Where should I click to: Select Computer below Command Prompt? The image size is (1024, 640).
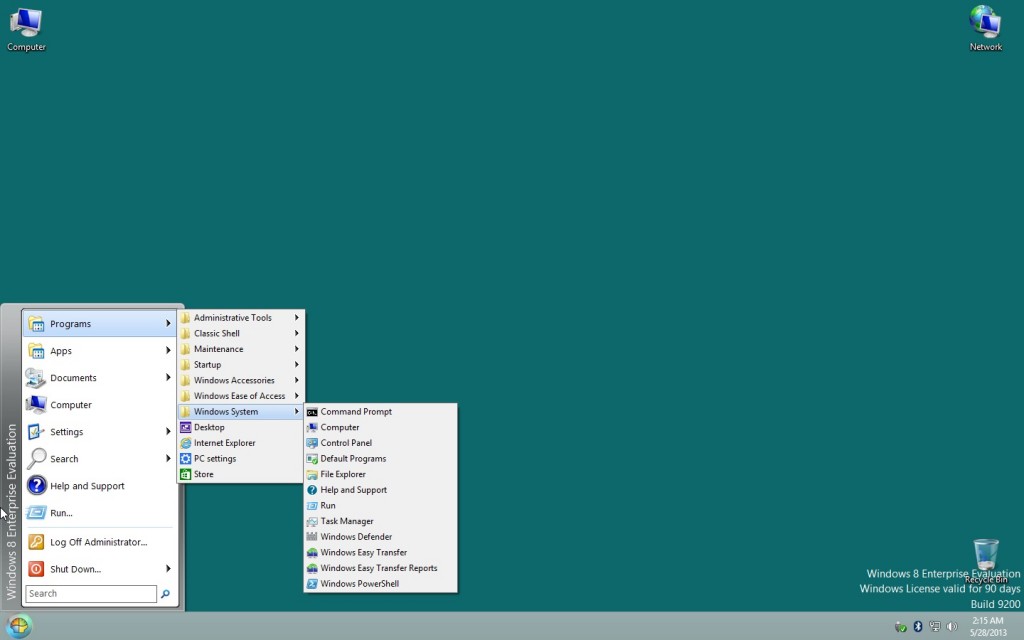(x=380, y=427)
